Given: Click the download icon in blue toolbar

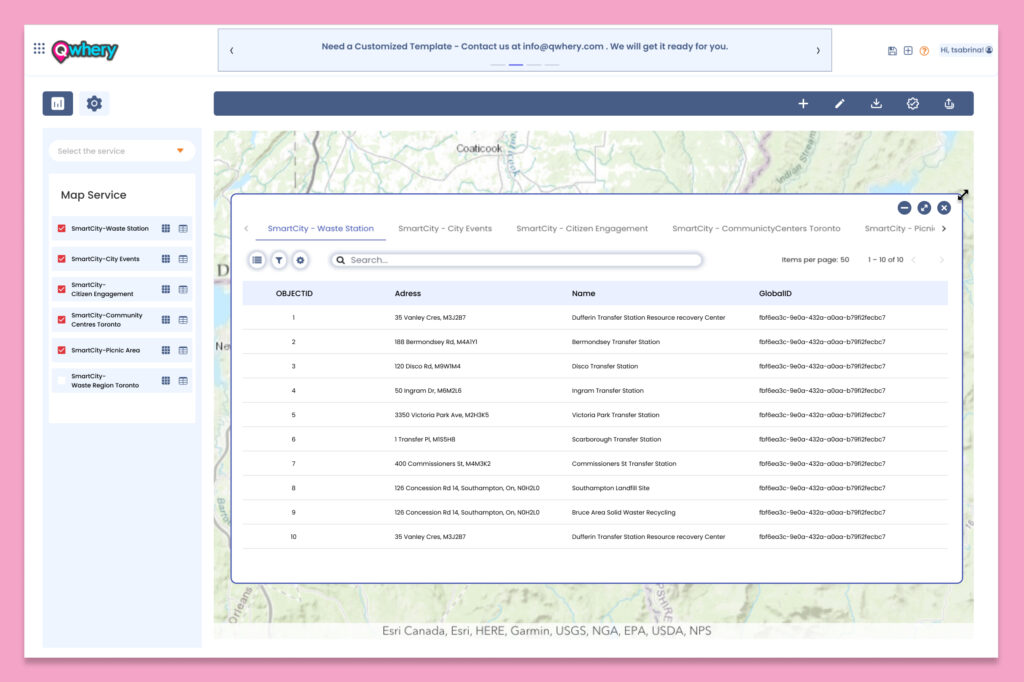Looking at the screenshot, I should click(876, 104).
